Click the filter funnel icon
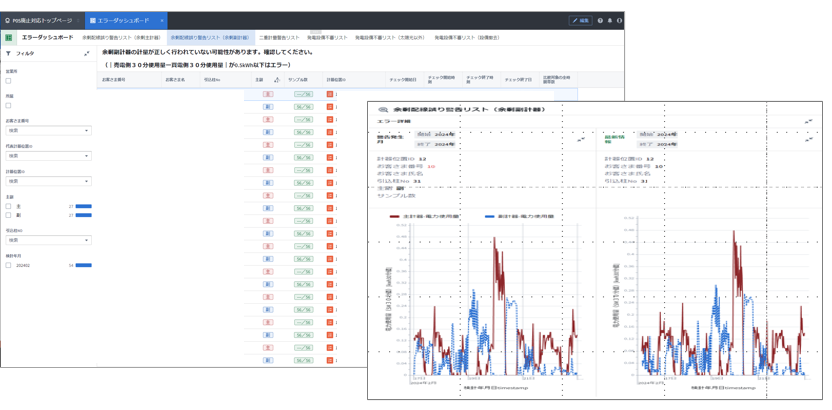 point(8,53)
